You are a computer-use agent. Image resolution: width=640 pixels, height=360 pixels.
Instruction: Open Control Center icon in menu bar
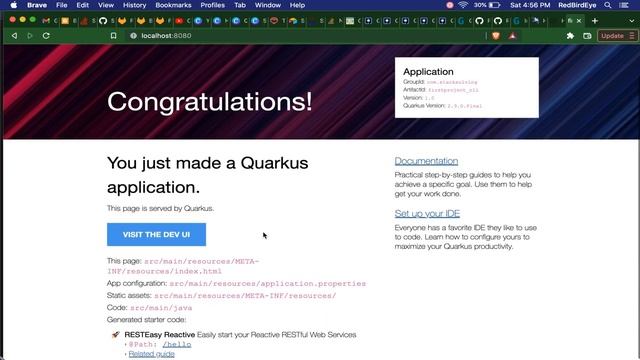[624, 5]
